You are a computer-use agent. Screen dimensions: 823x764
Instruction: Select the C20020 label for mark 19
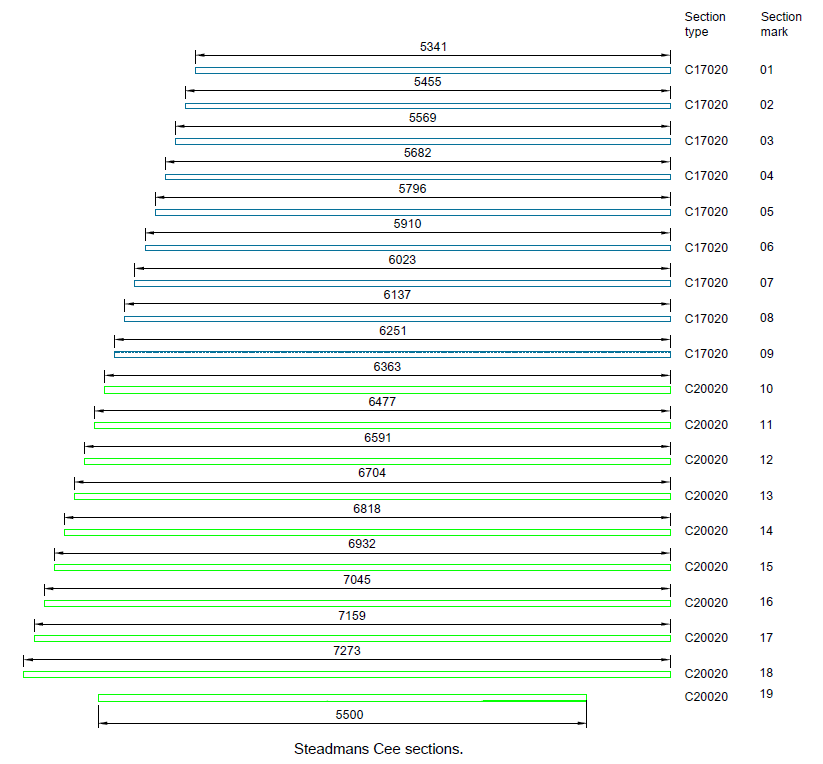pos(706,696)
